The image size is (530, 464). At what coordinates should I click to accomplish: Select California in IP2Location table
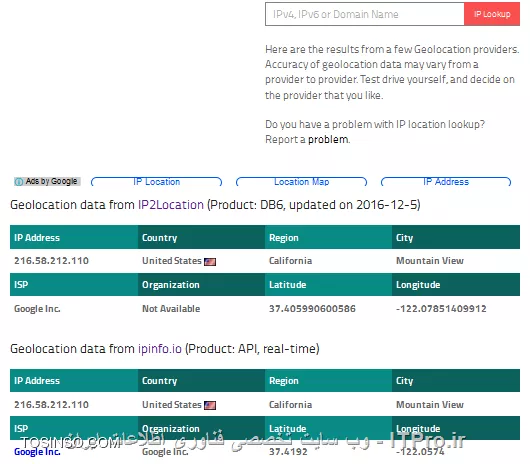pos(290,261)
